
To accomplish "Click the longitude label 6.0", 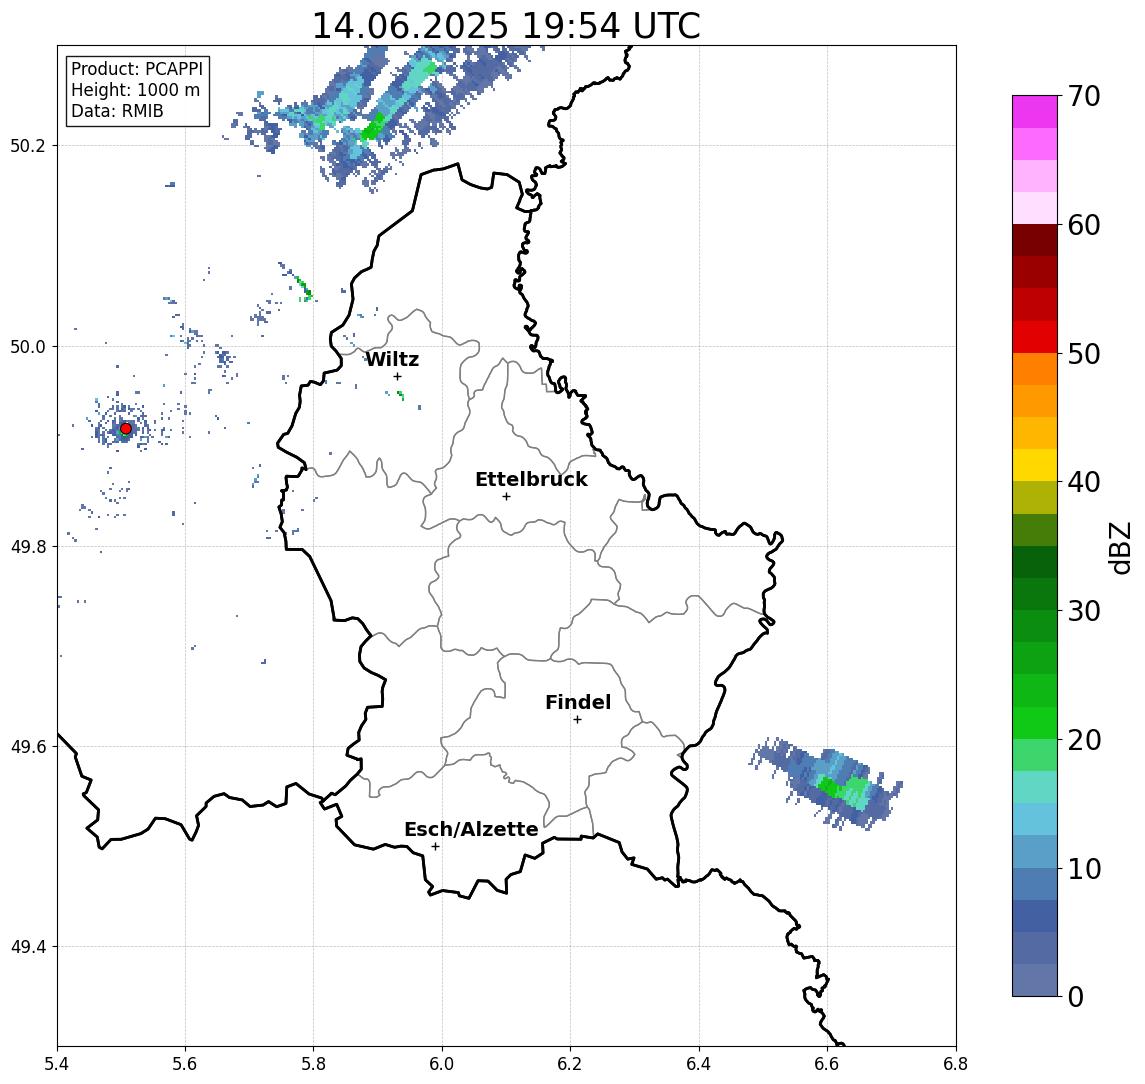I will tap(442, 1064).
